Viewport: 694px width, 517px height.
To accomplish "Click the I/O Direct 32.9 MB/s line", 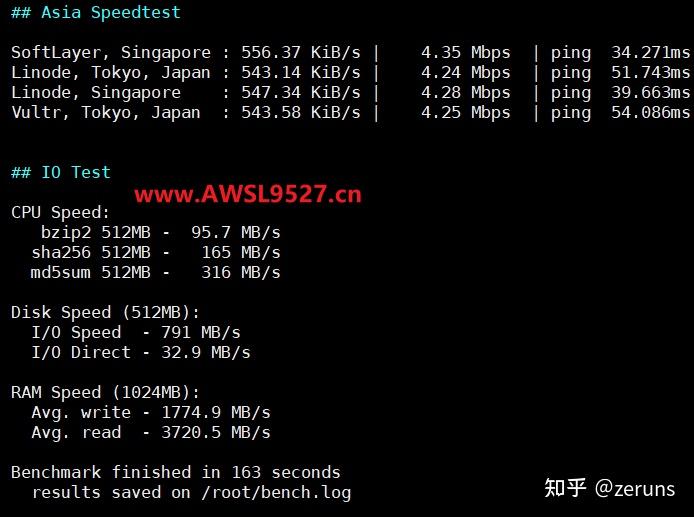I will (140, 352).
